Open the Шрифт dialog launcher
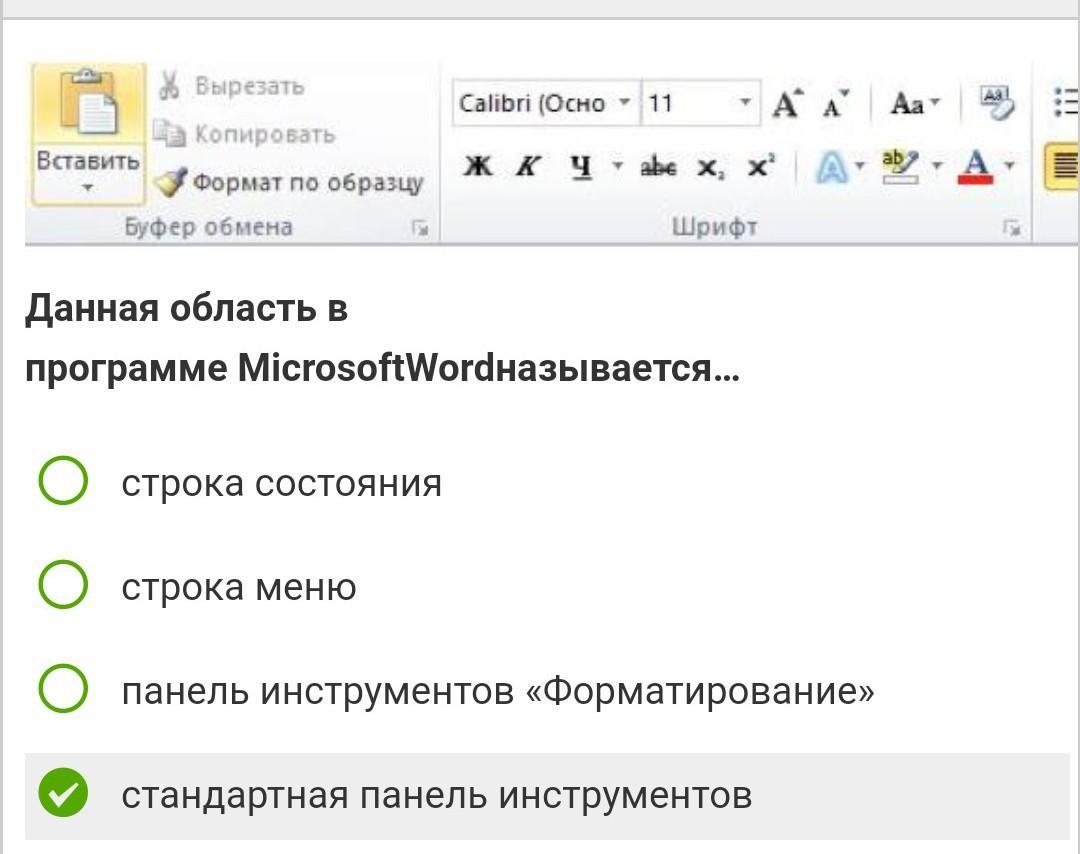 tap(1010, 227)
